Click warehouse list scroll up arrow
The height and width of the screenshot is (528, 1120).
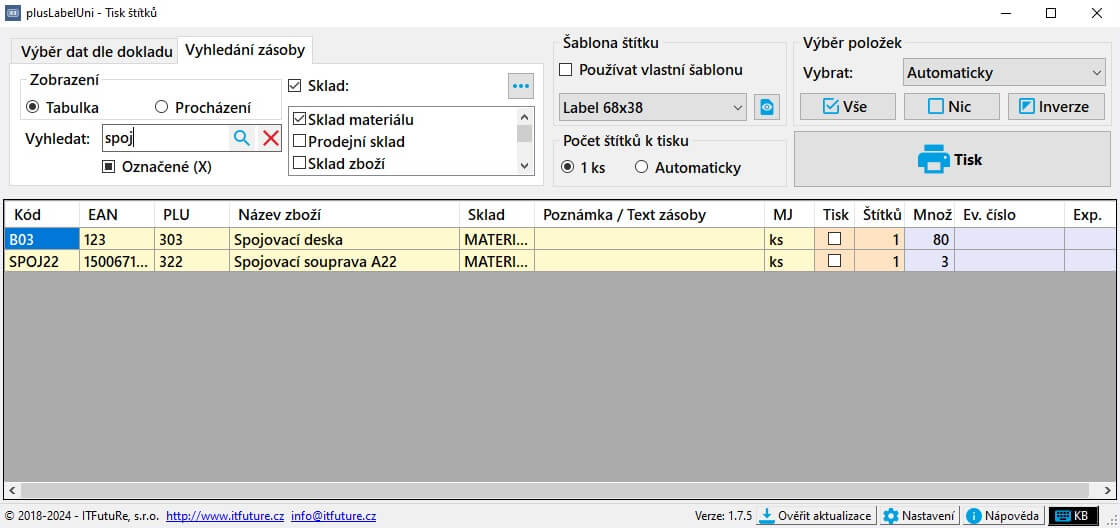click(525, 116)
